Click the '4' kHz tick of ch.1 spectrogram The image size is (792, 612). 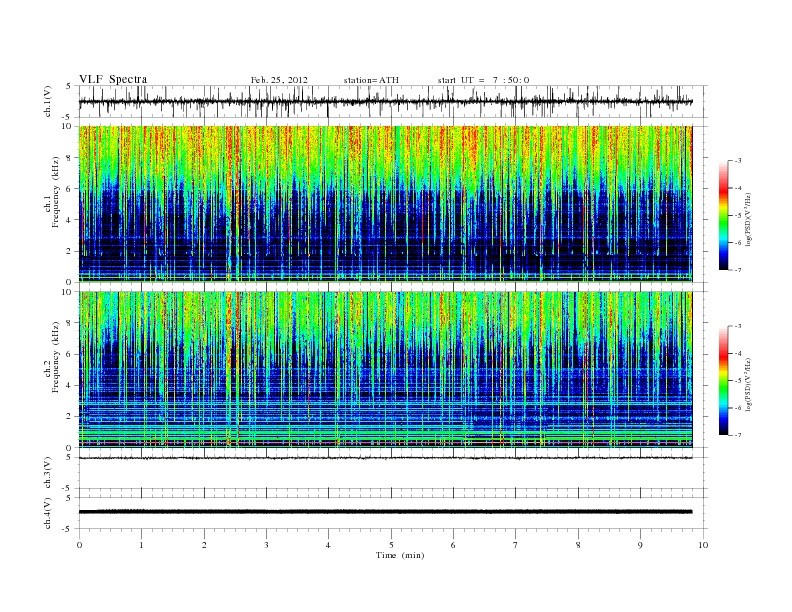(69, 220)
